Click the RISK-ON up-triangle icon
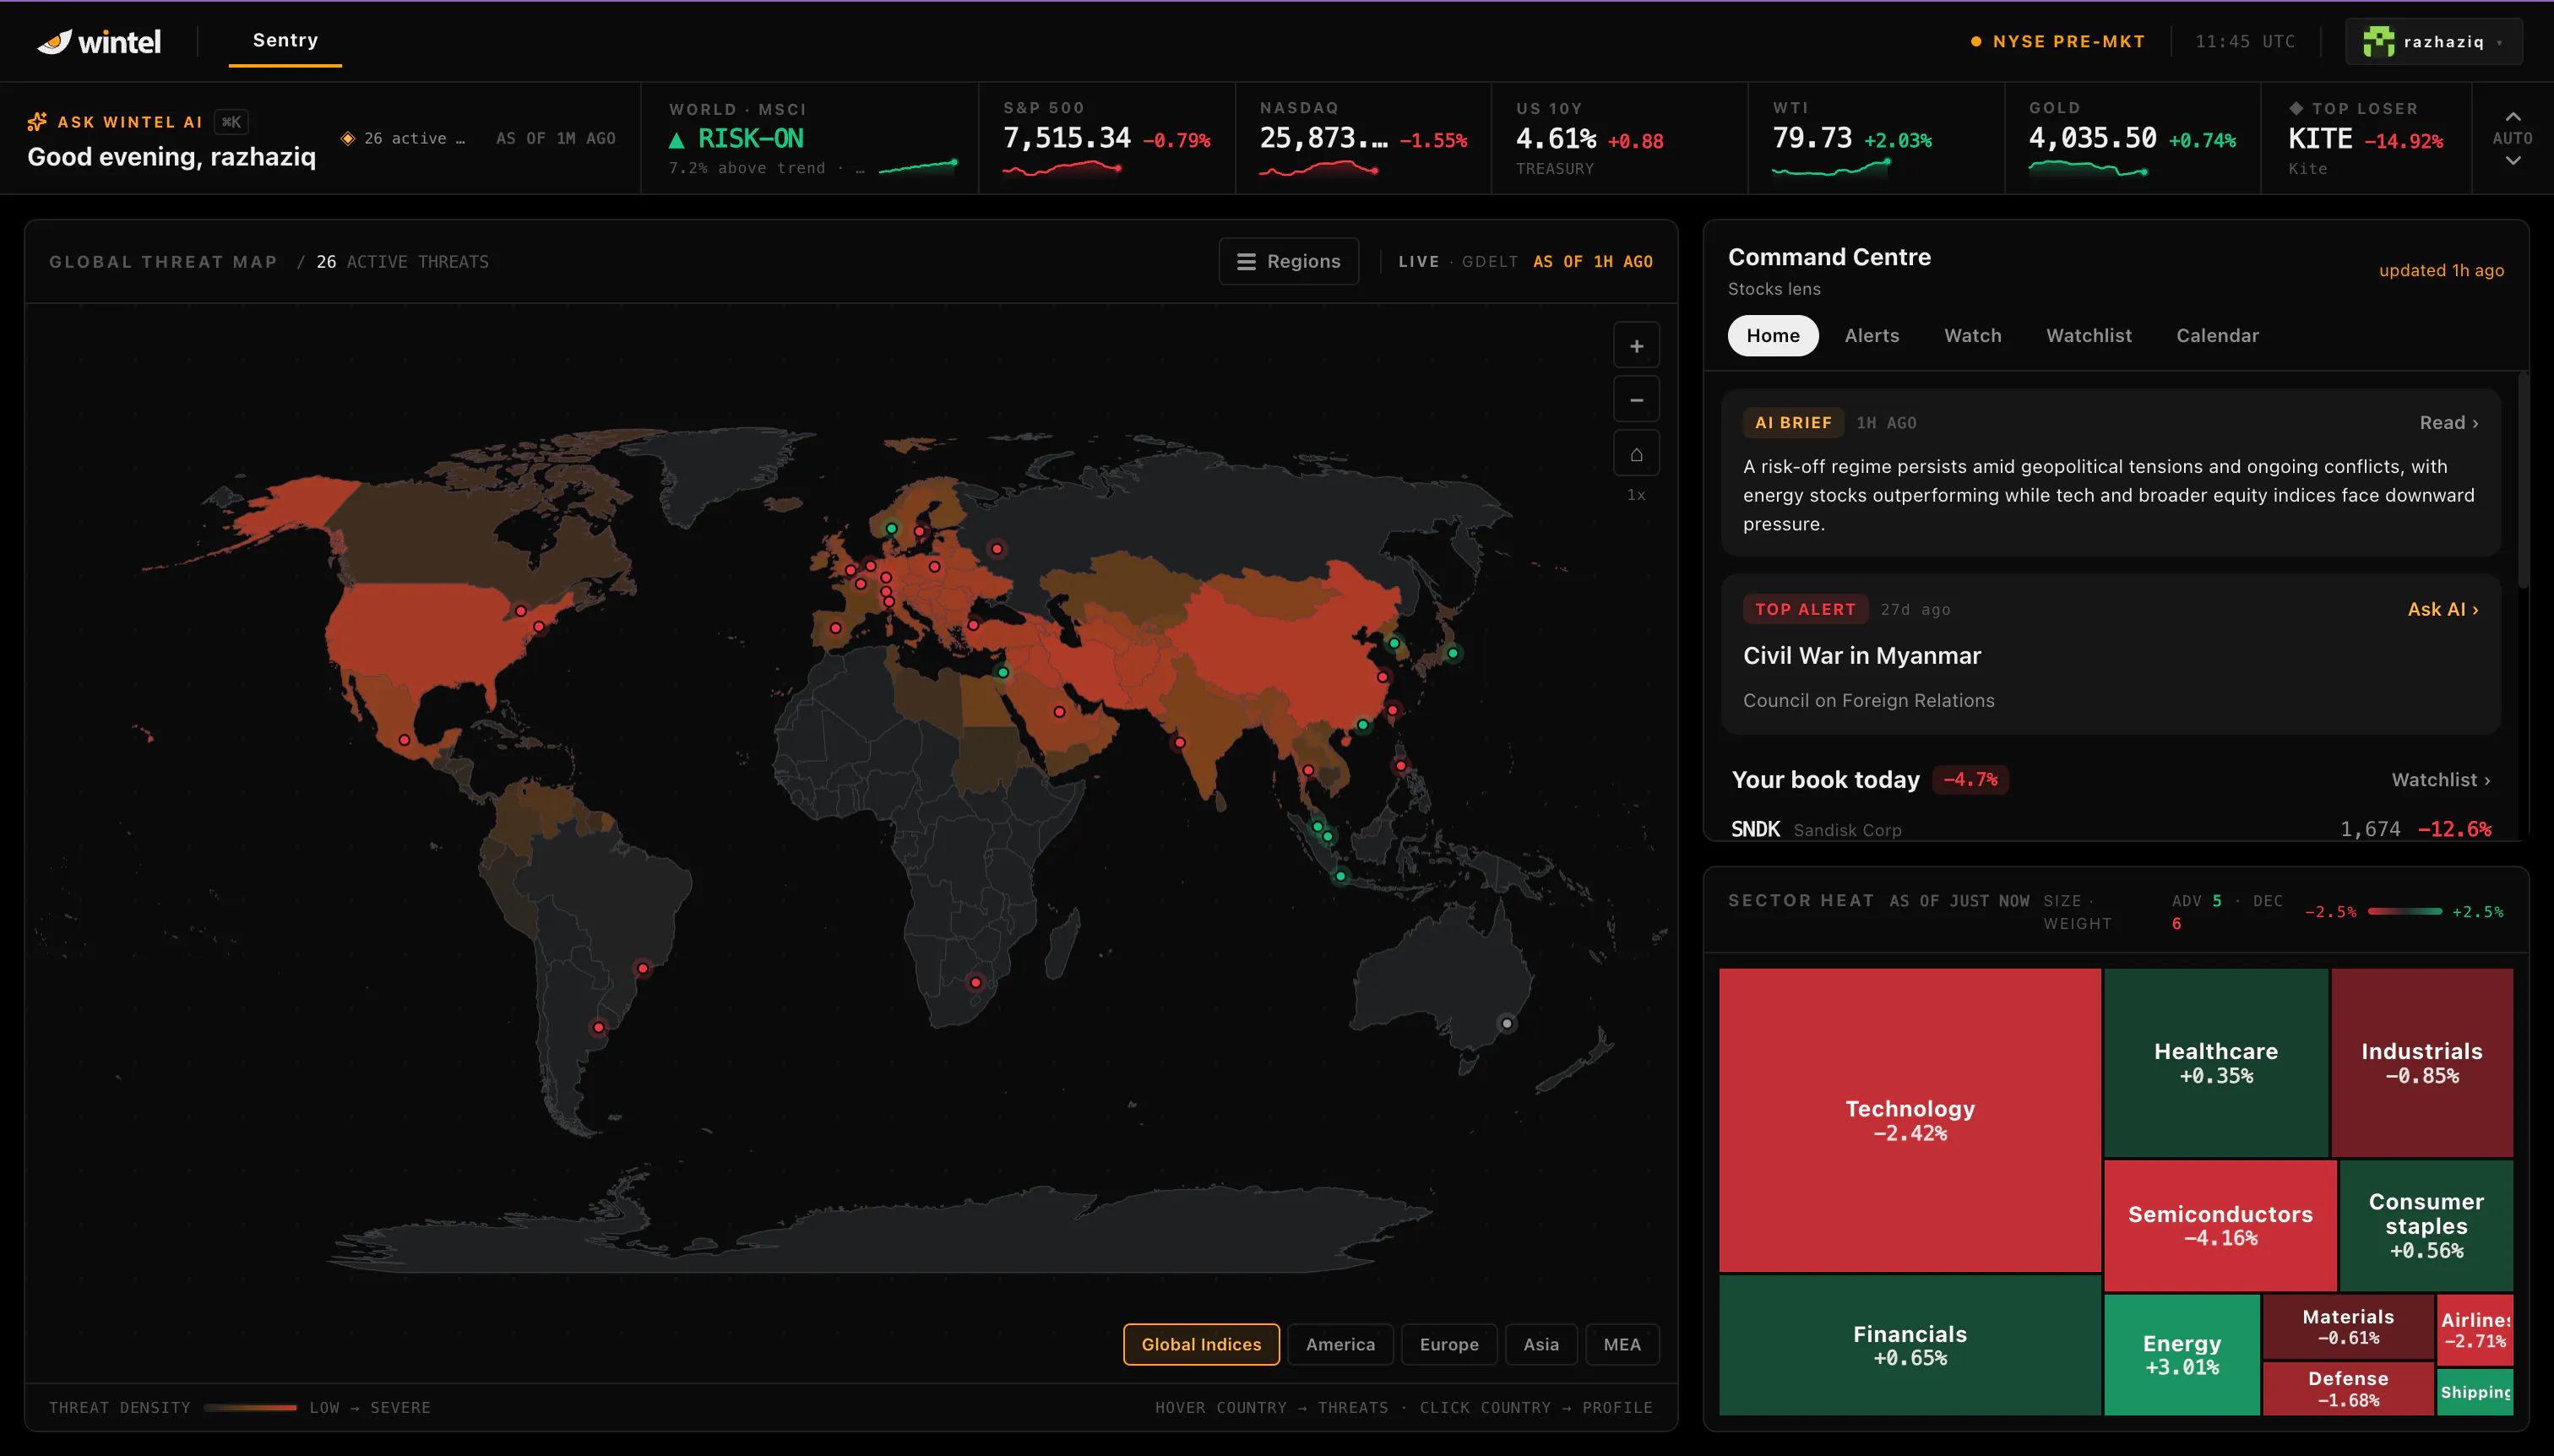The image size is (2554, 1456). [x=677, y=140]
